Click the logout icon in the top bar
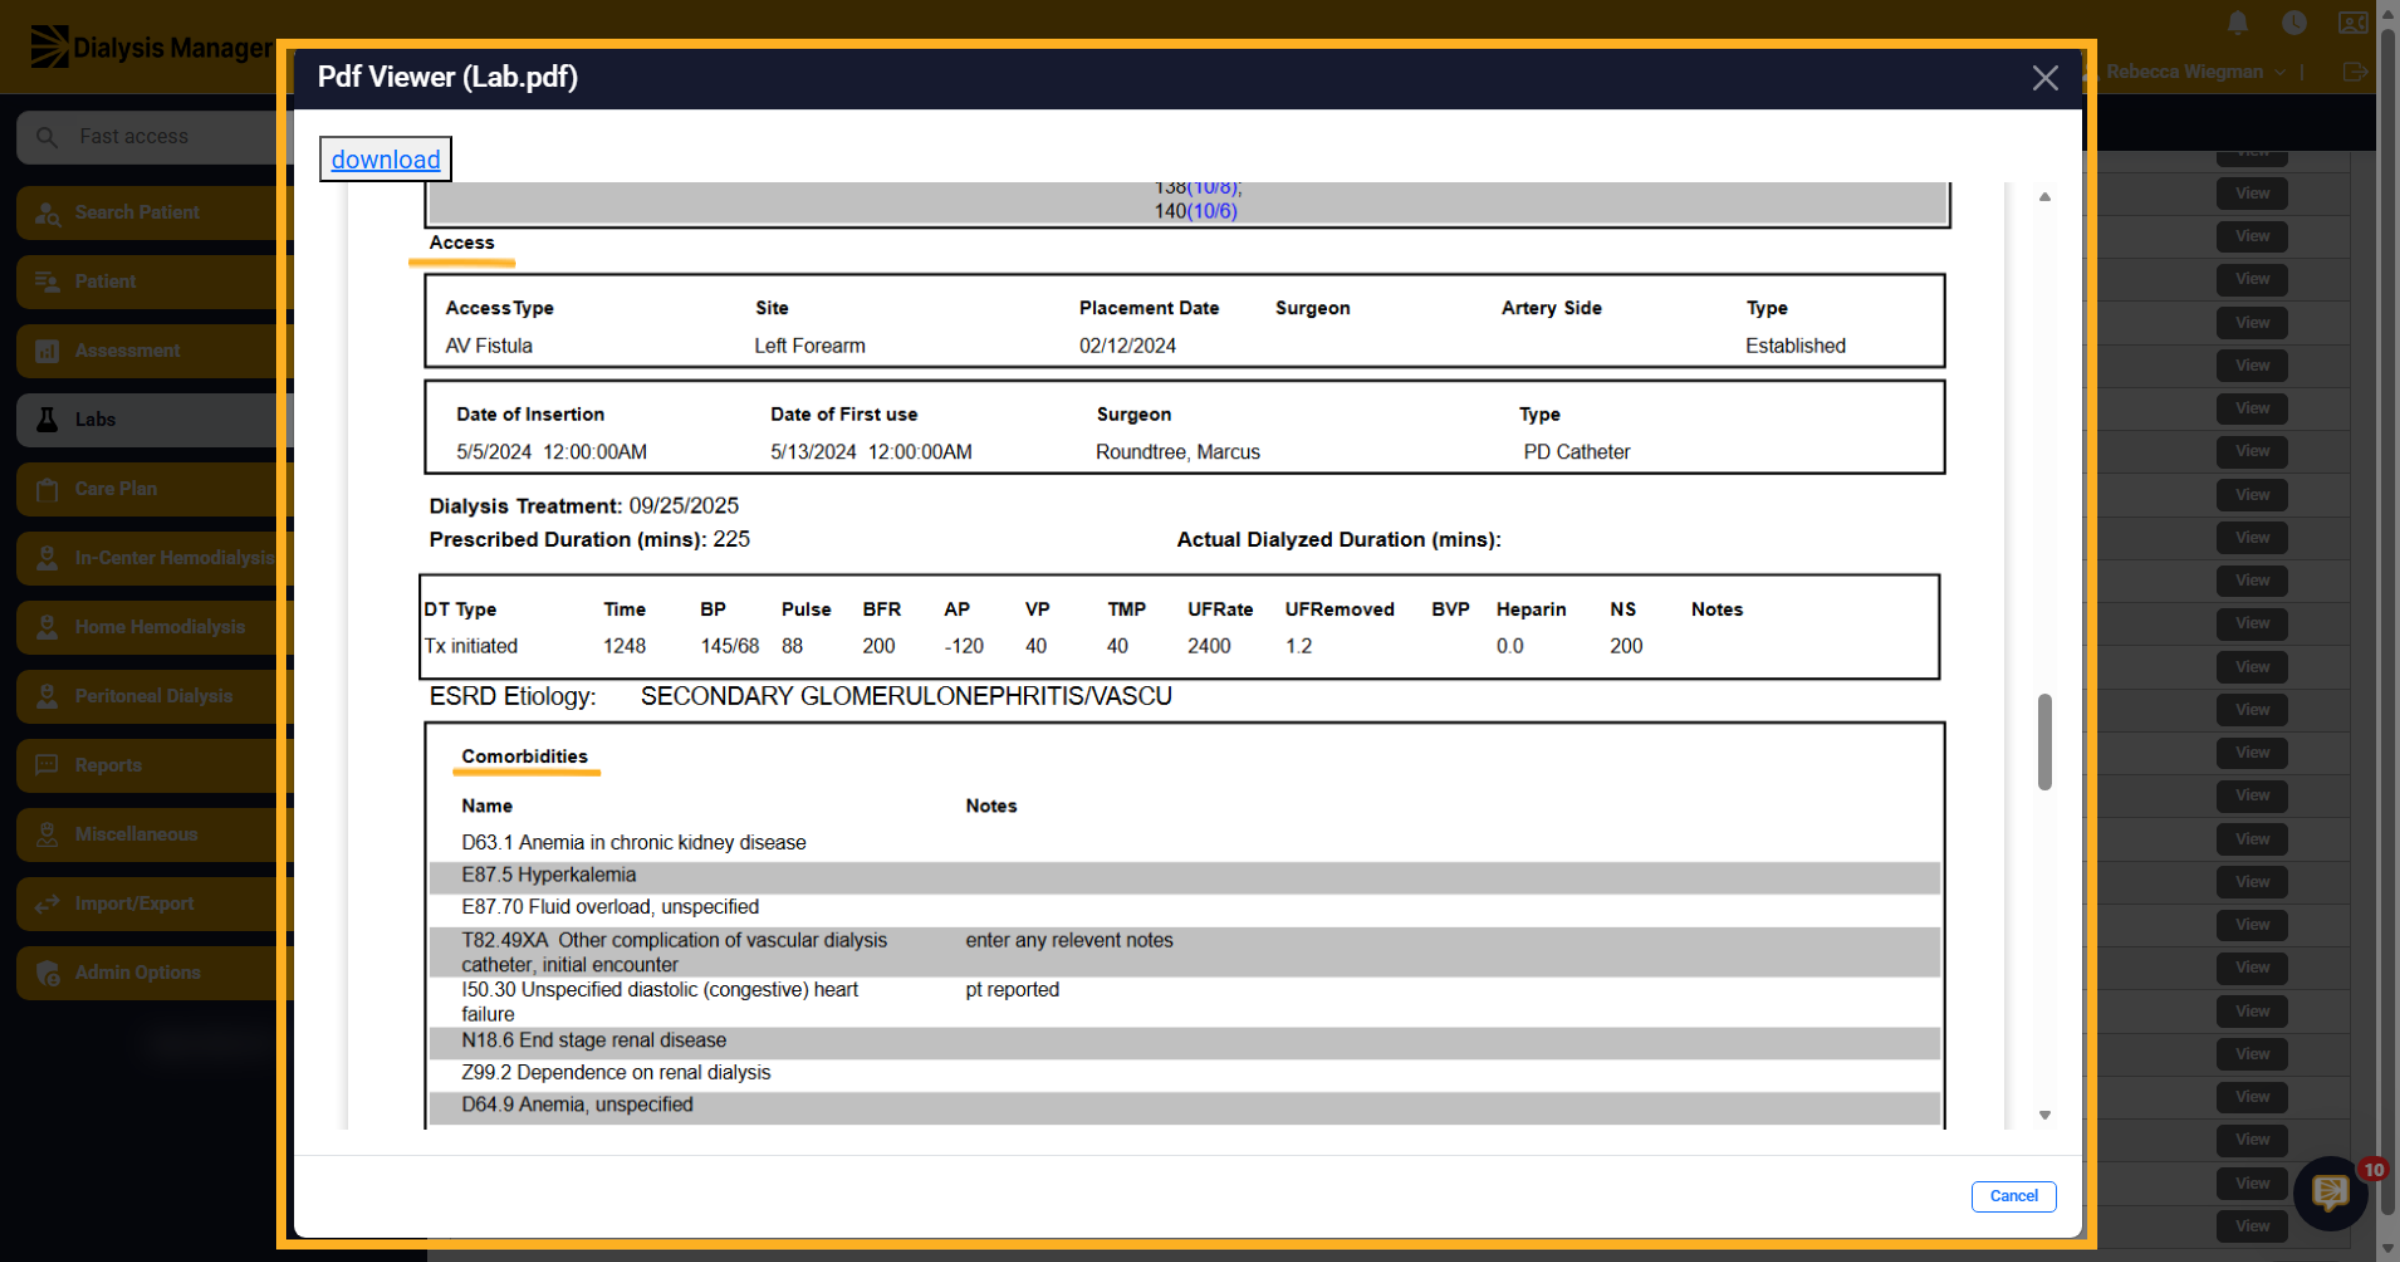2400x1262 pixels. [2354, 72]
